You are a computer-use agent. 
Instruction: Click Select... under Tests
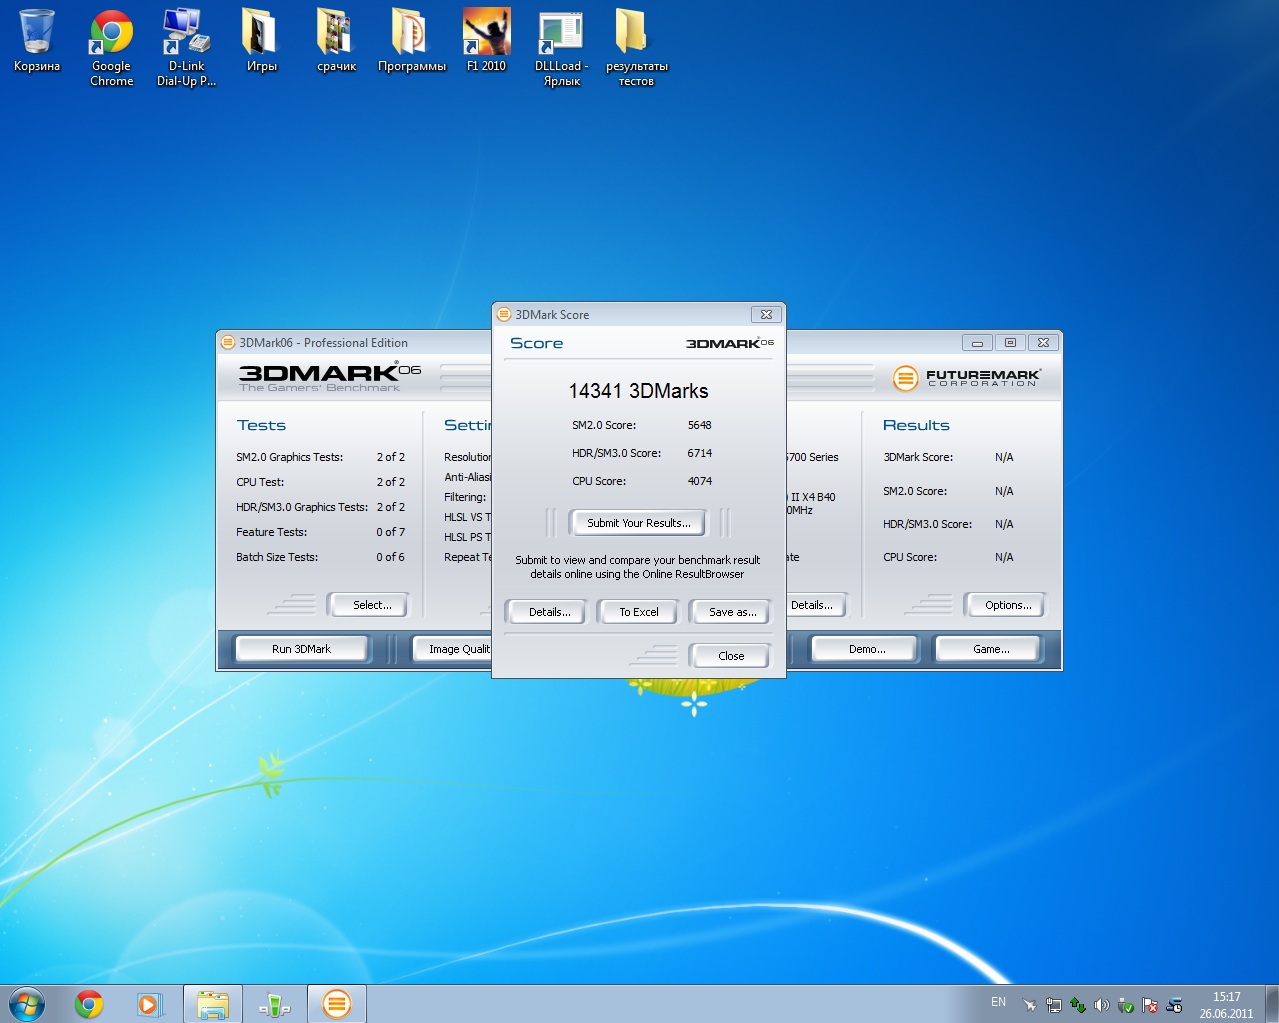coord(368,605)
